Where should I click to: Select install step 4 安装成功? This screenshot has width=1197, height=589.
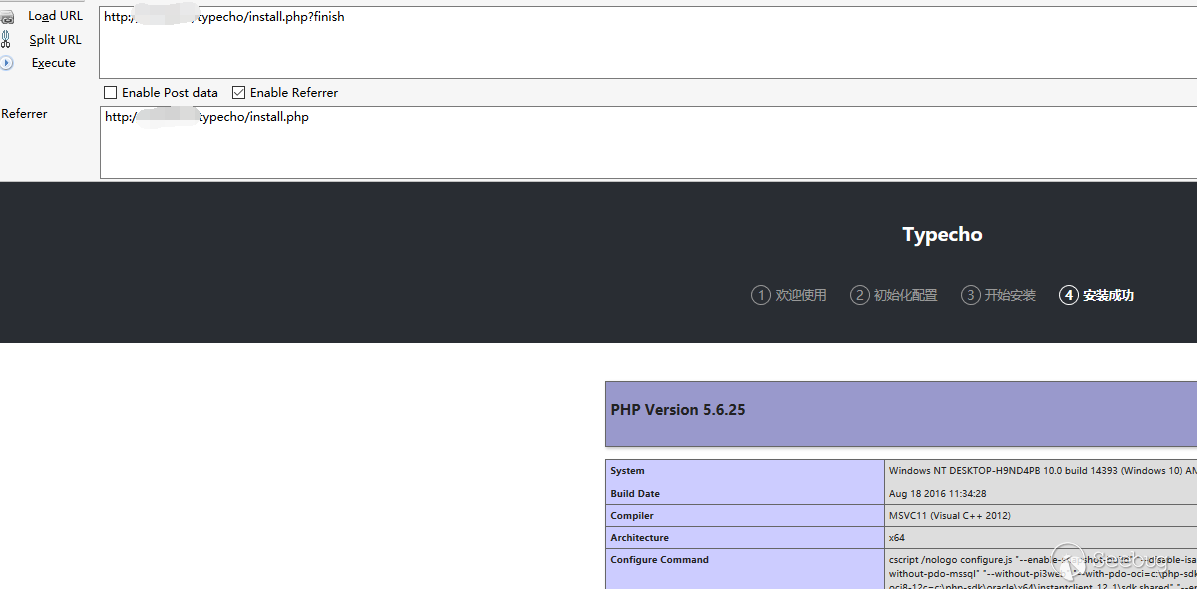pyautogui.click(x=1096, y=294)
